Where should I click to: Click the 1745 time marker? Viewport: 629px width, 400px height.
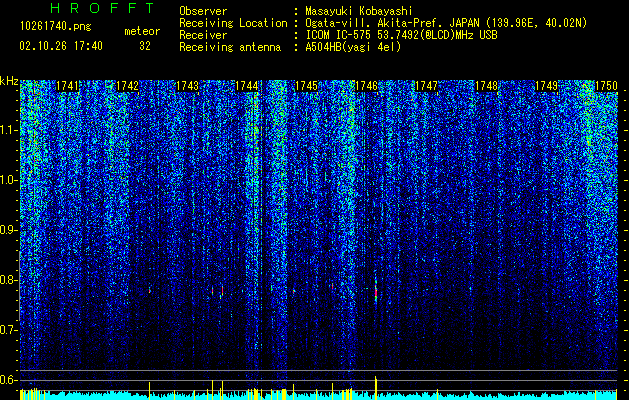click(306, 86)
